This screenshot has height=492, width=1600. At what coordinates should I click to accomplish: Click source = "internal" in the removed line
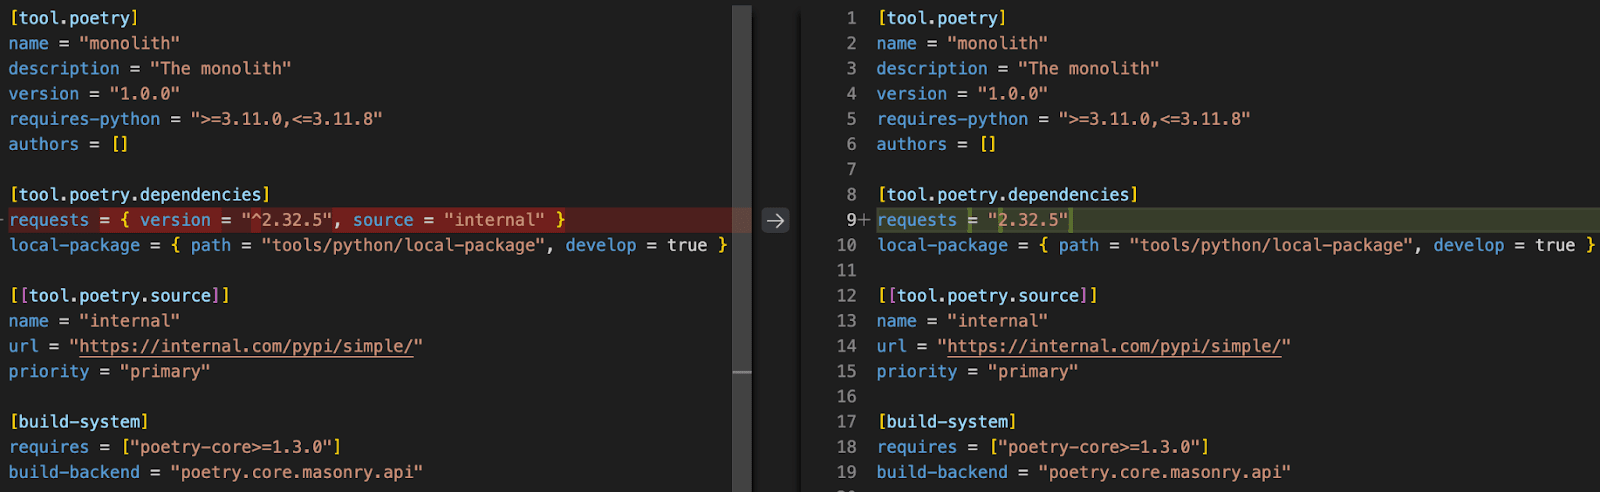[449, 220]
